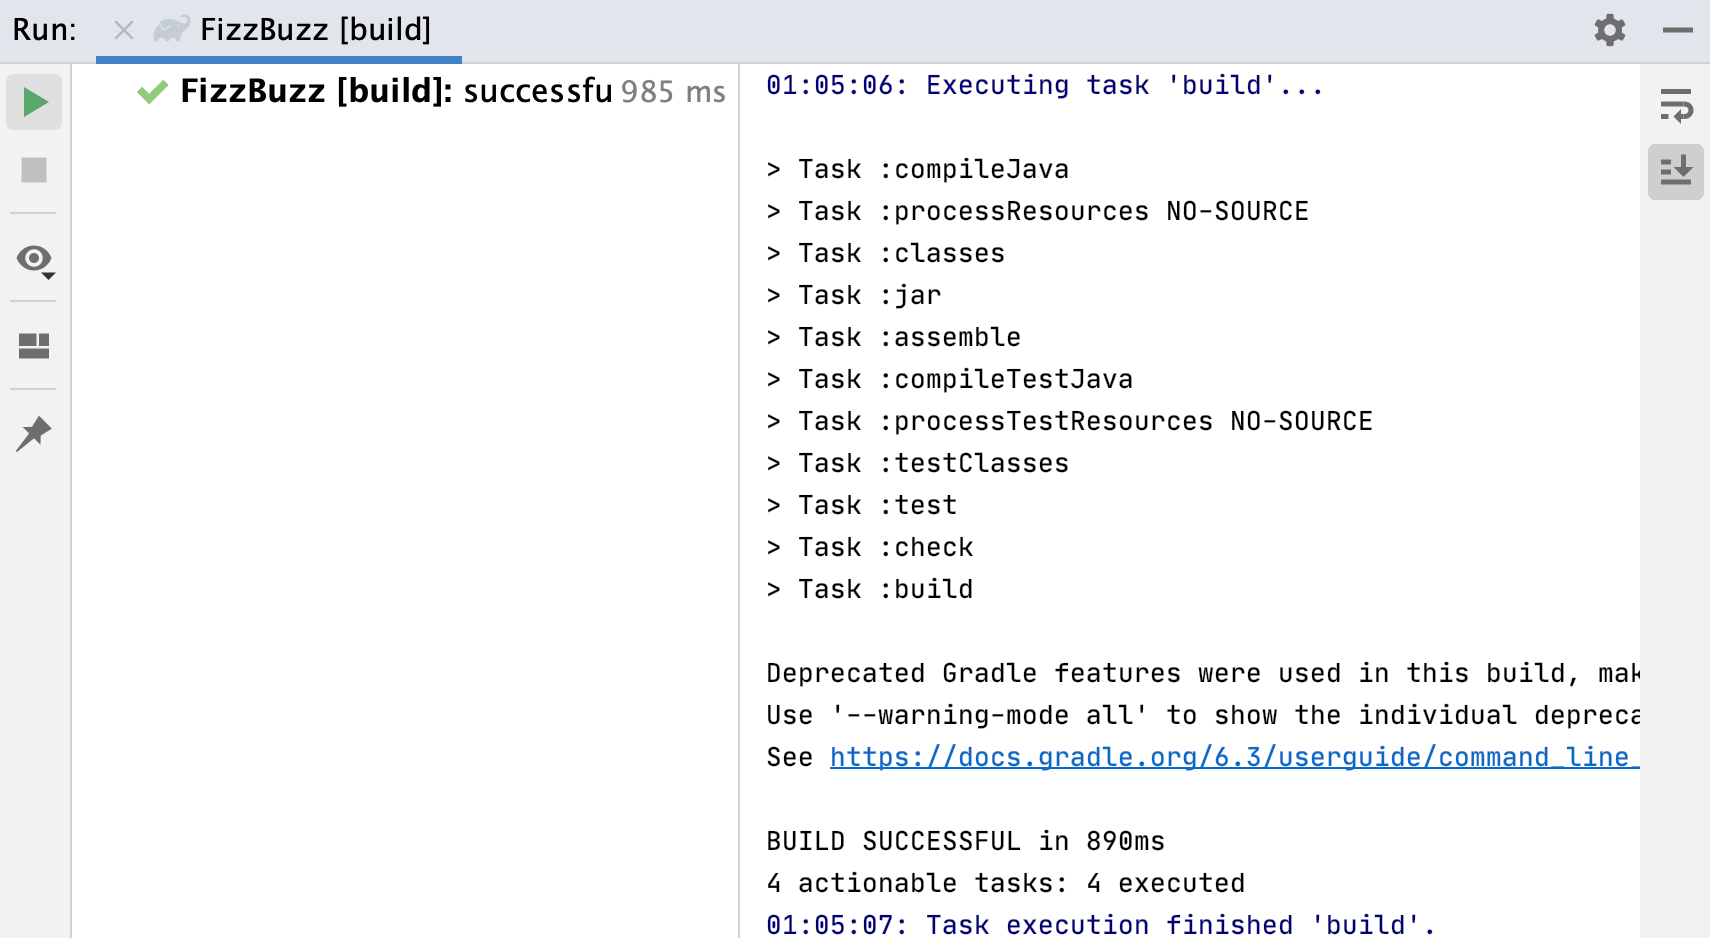Open the docs.gradle.org command line link
This screenshot has height=938, width=1710.
pos(1230,757)
